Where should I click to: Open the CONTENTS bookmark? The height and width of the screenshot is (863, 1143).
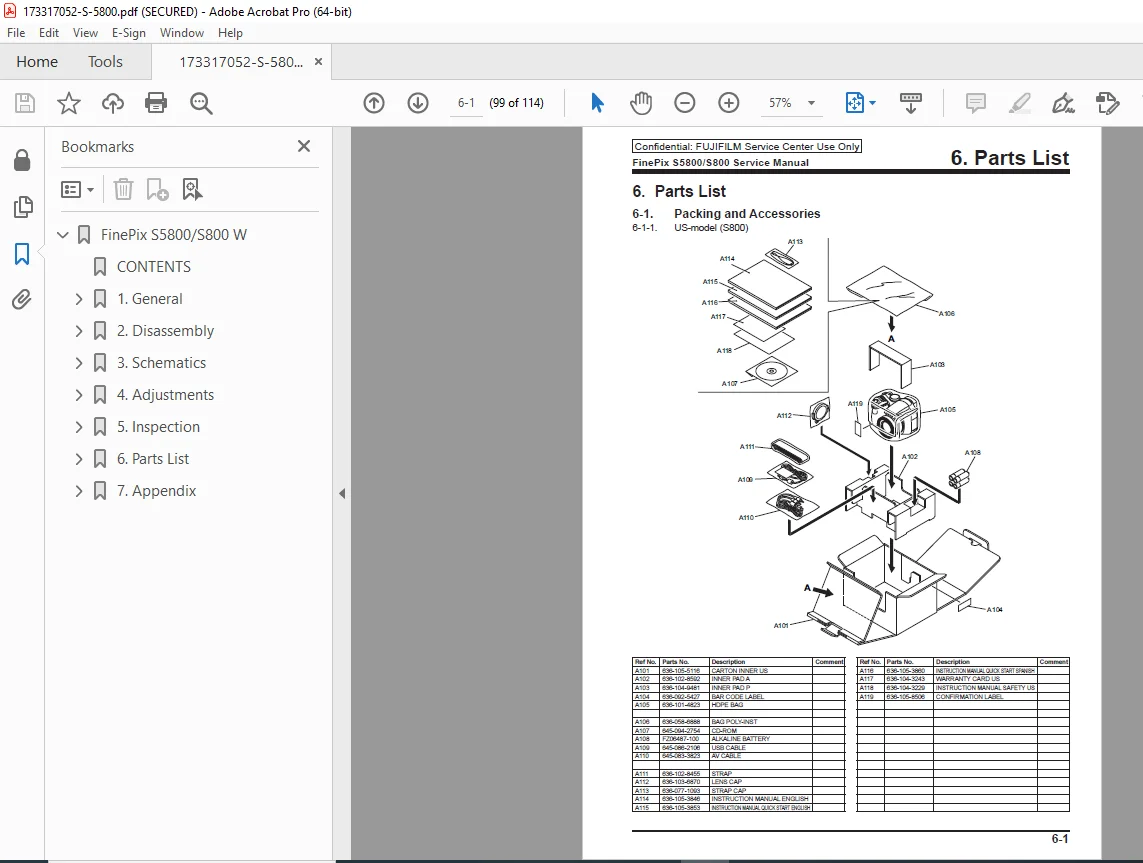[x=153, y=267]
